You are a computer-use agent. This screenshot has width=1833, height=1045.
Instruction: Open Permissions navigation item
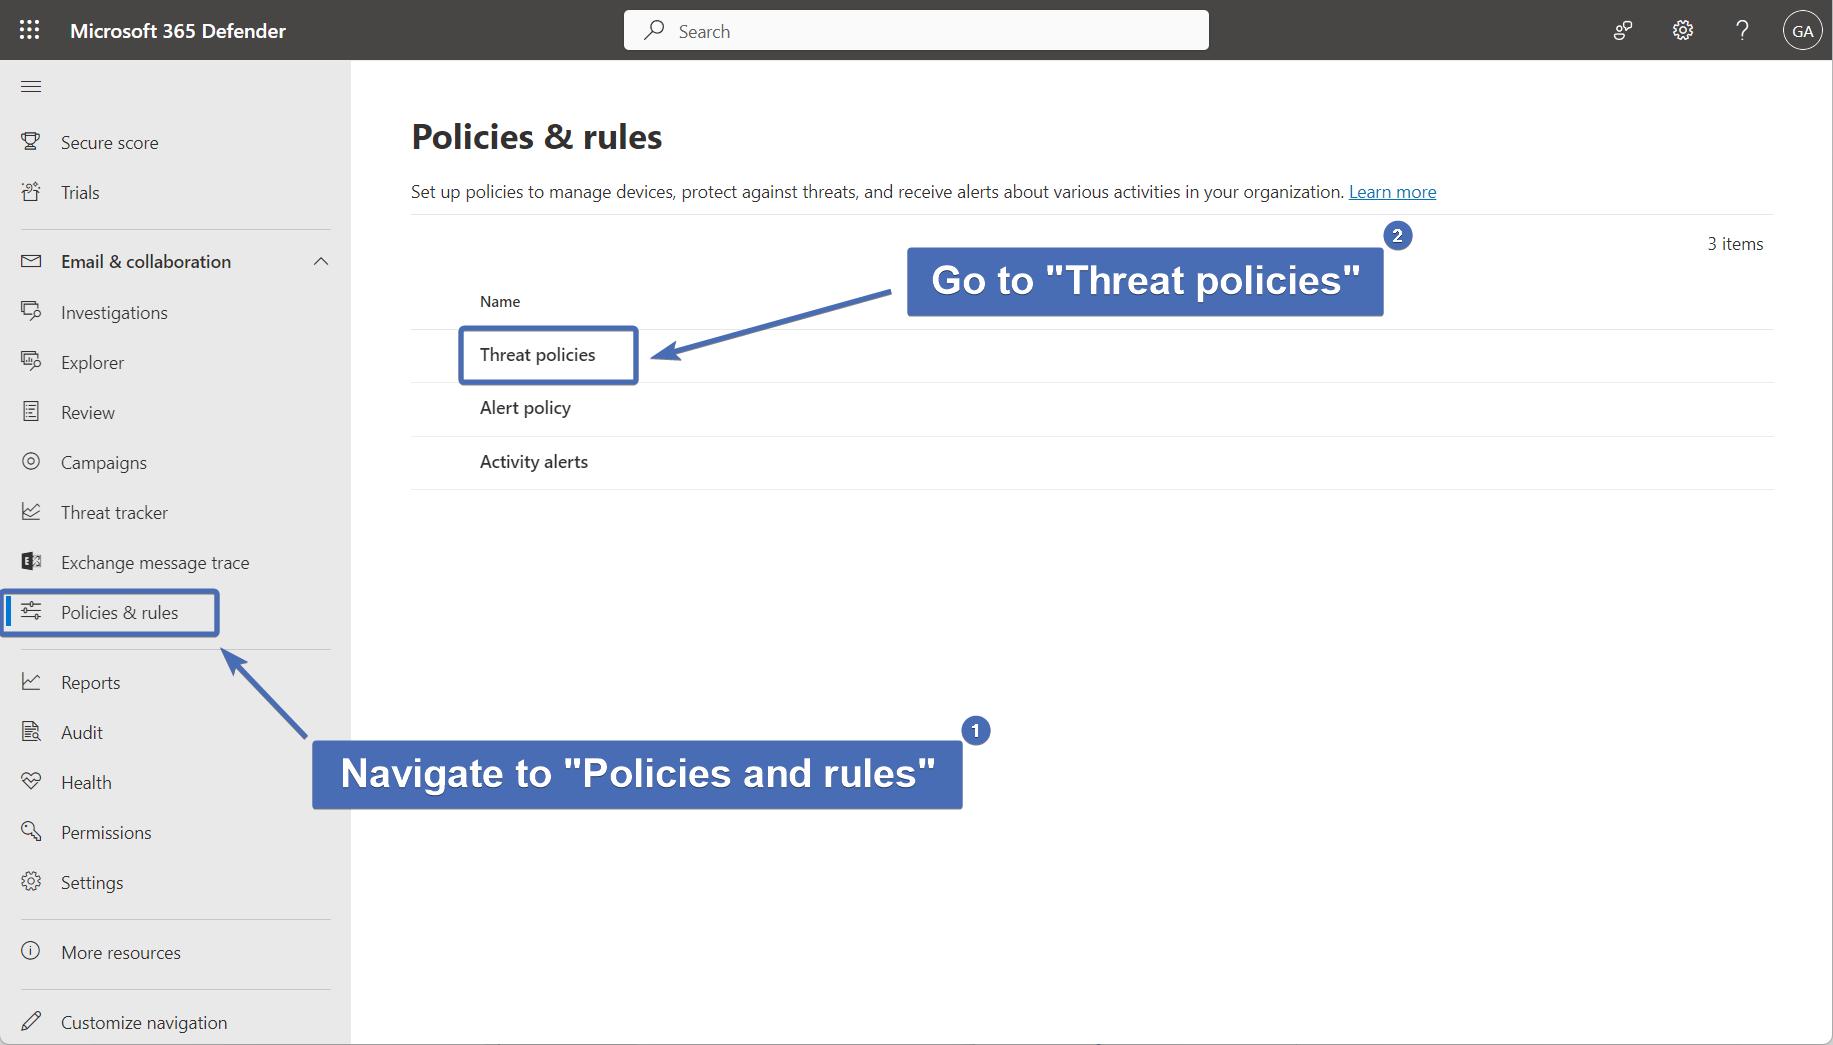coord(106,833)
